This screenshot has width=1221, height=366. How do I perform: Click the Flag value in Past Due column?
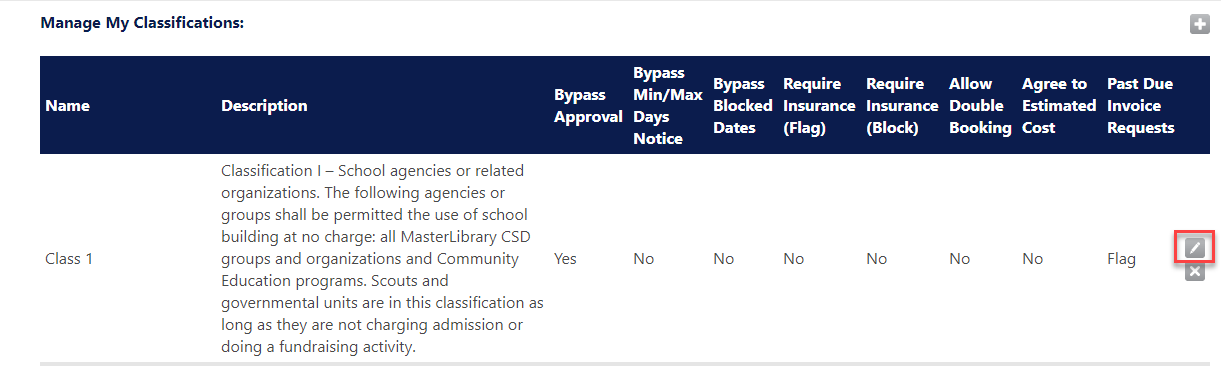pos(1121,259)
